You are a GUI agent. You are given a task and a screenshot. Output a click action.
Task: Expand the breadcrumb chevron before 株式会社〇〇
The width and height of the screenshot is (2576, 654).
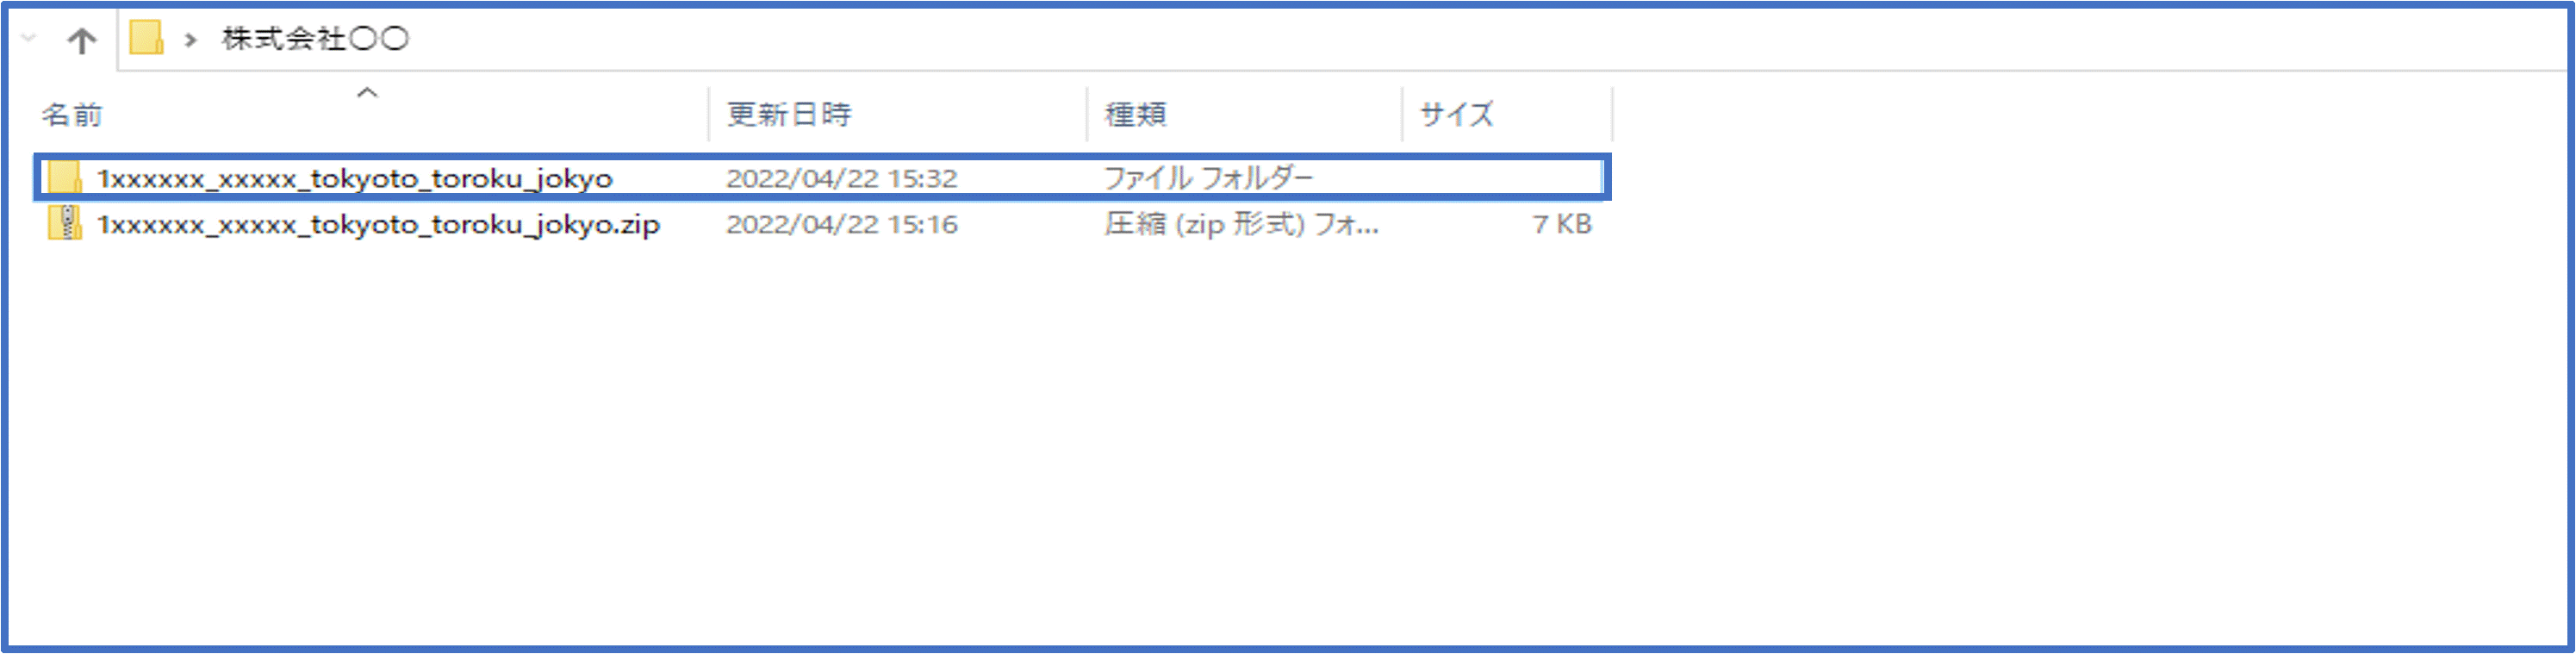(x=190, y=40)
